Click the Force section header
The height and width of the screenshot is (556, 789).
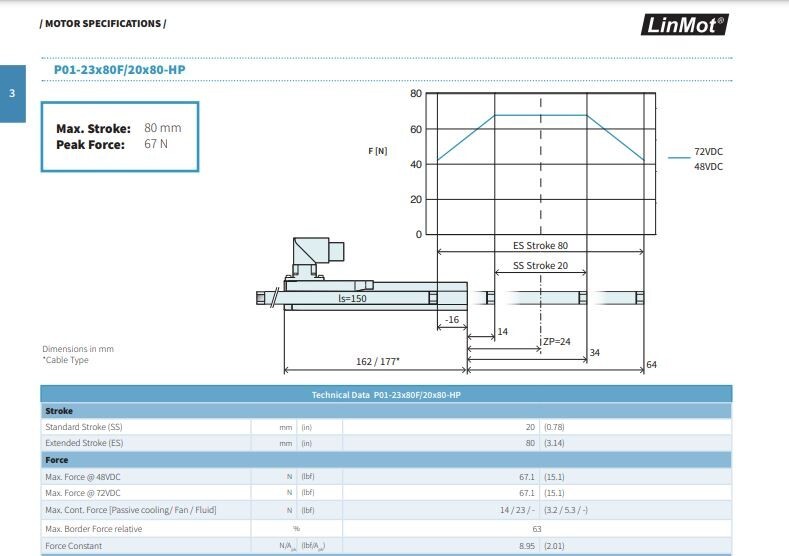point(386,460)
